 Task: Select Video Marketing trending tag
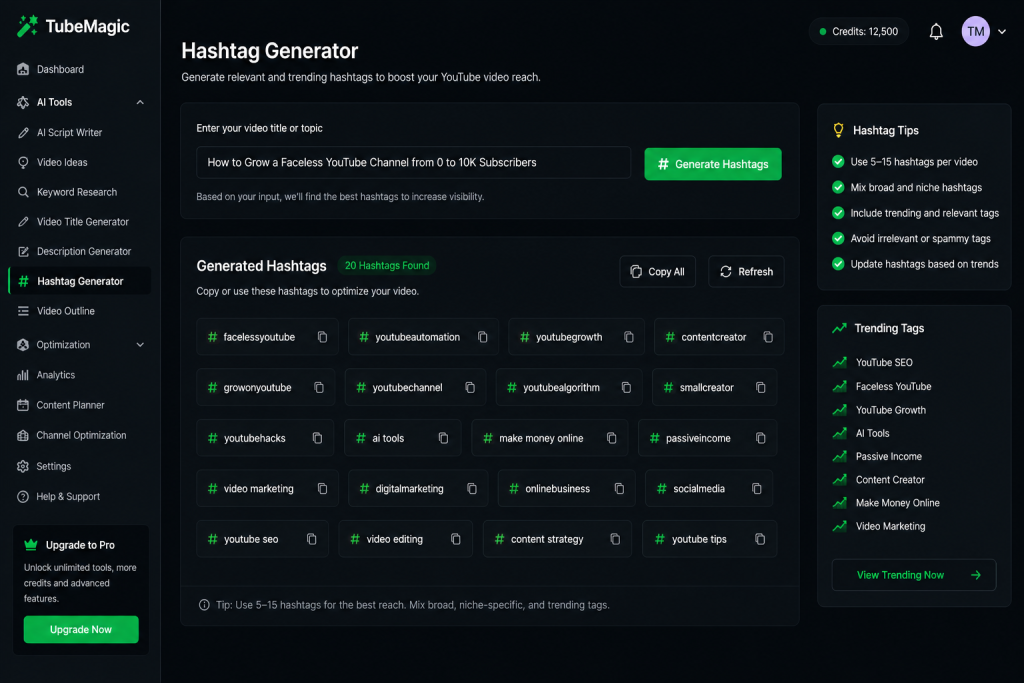(x=880, y=526)
